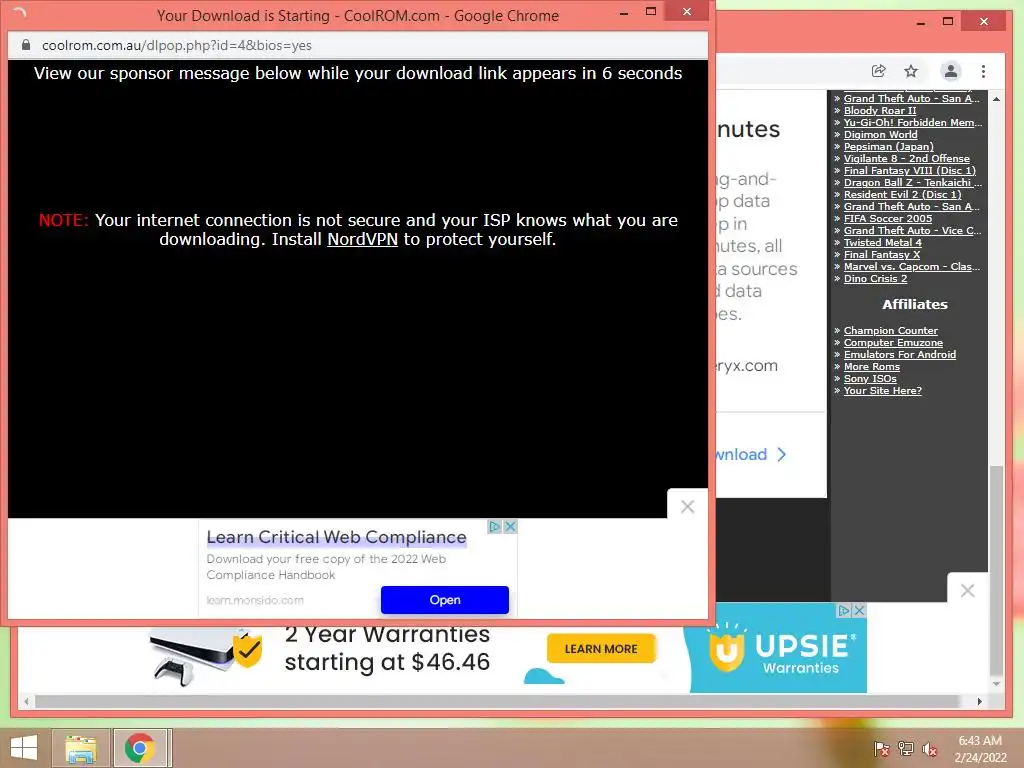Dismiss the popup's bottom ad panel with the gray X
This screenshot has width=1024, height=768.
pos(687,506)
